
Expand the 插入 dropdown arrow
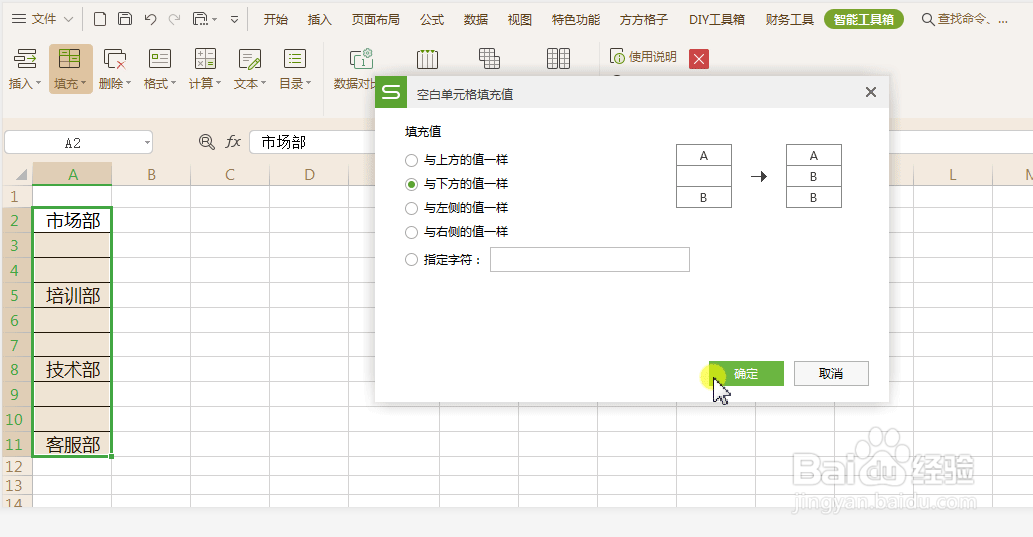click(38, 84)
